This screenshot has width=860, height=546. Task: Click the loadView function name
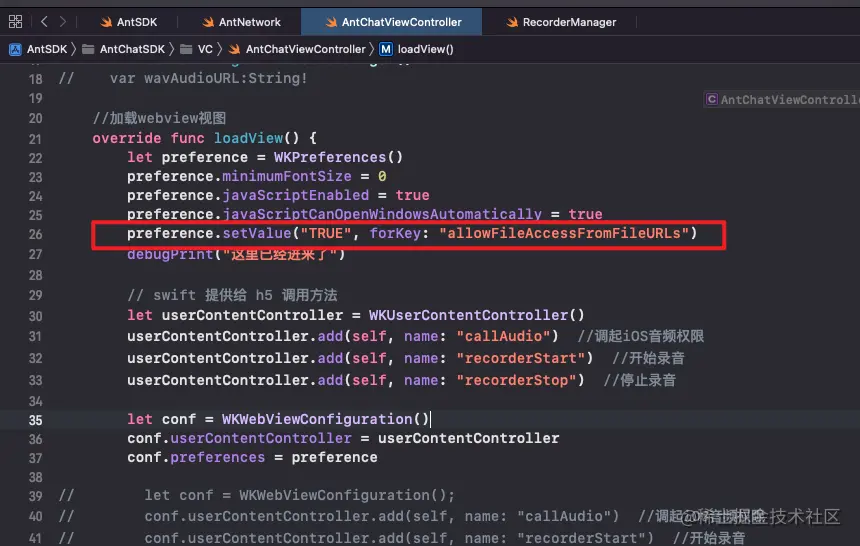(x=248, y=138)
